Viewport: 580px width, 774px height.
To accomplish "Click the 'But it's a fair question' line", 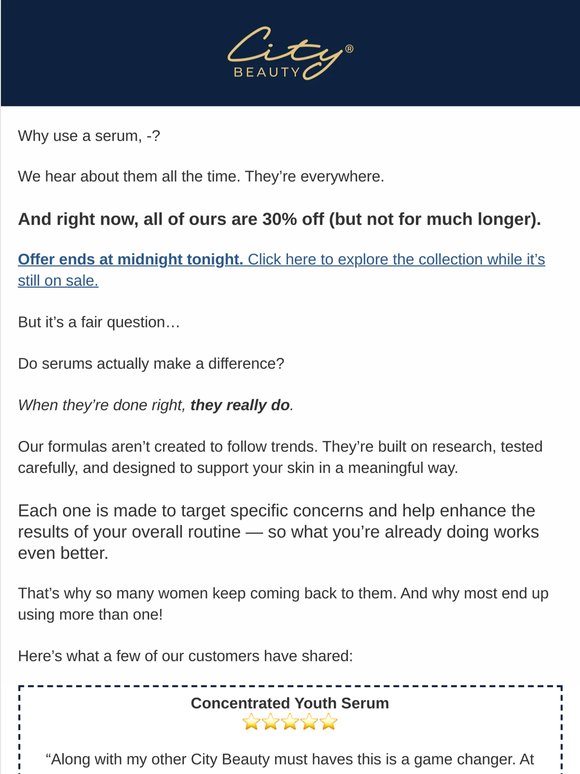I will click(99, 322).
